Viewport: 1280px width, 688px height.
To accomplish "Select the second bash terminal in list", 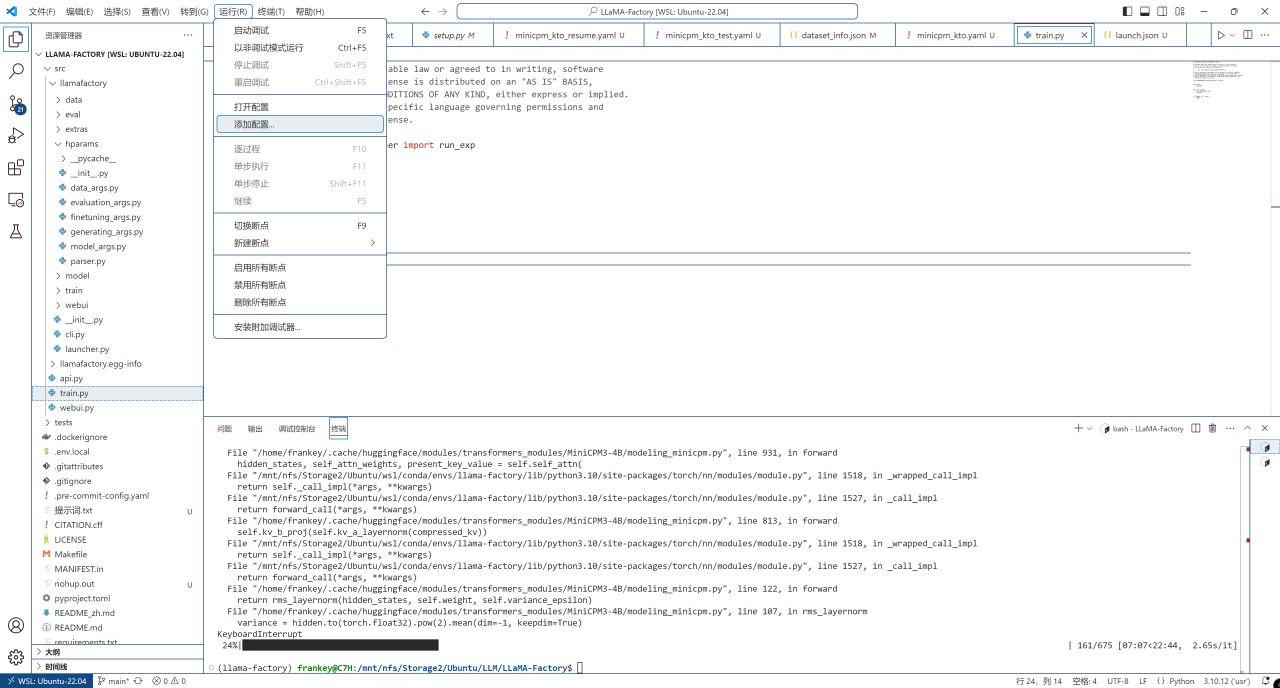I will pyautogui.click(x=1266, y=463).
